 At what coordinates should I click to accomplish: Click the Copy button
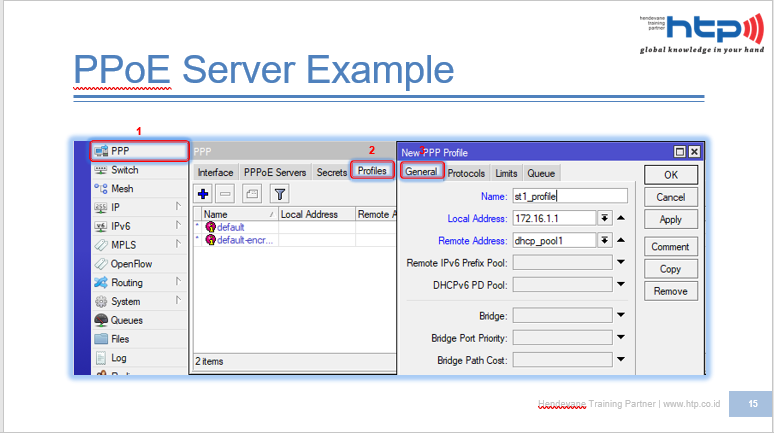tap(671, 269)
